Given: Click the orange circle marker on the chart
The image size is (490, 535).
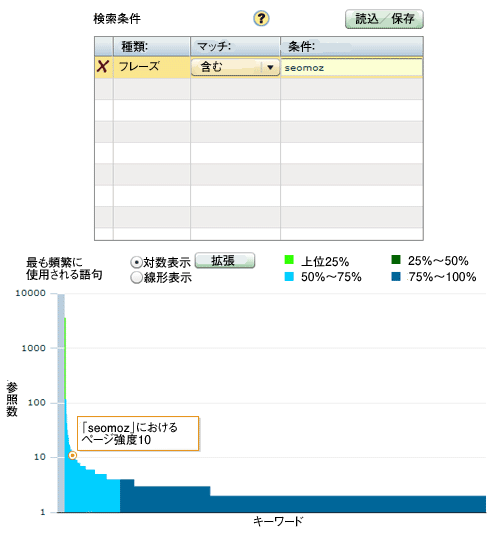Looking at the screenshot, I should pyautogui.click(x=72, y=456).
